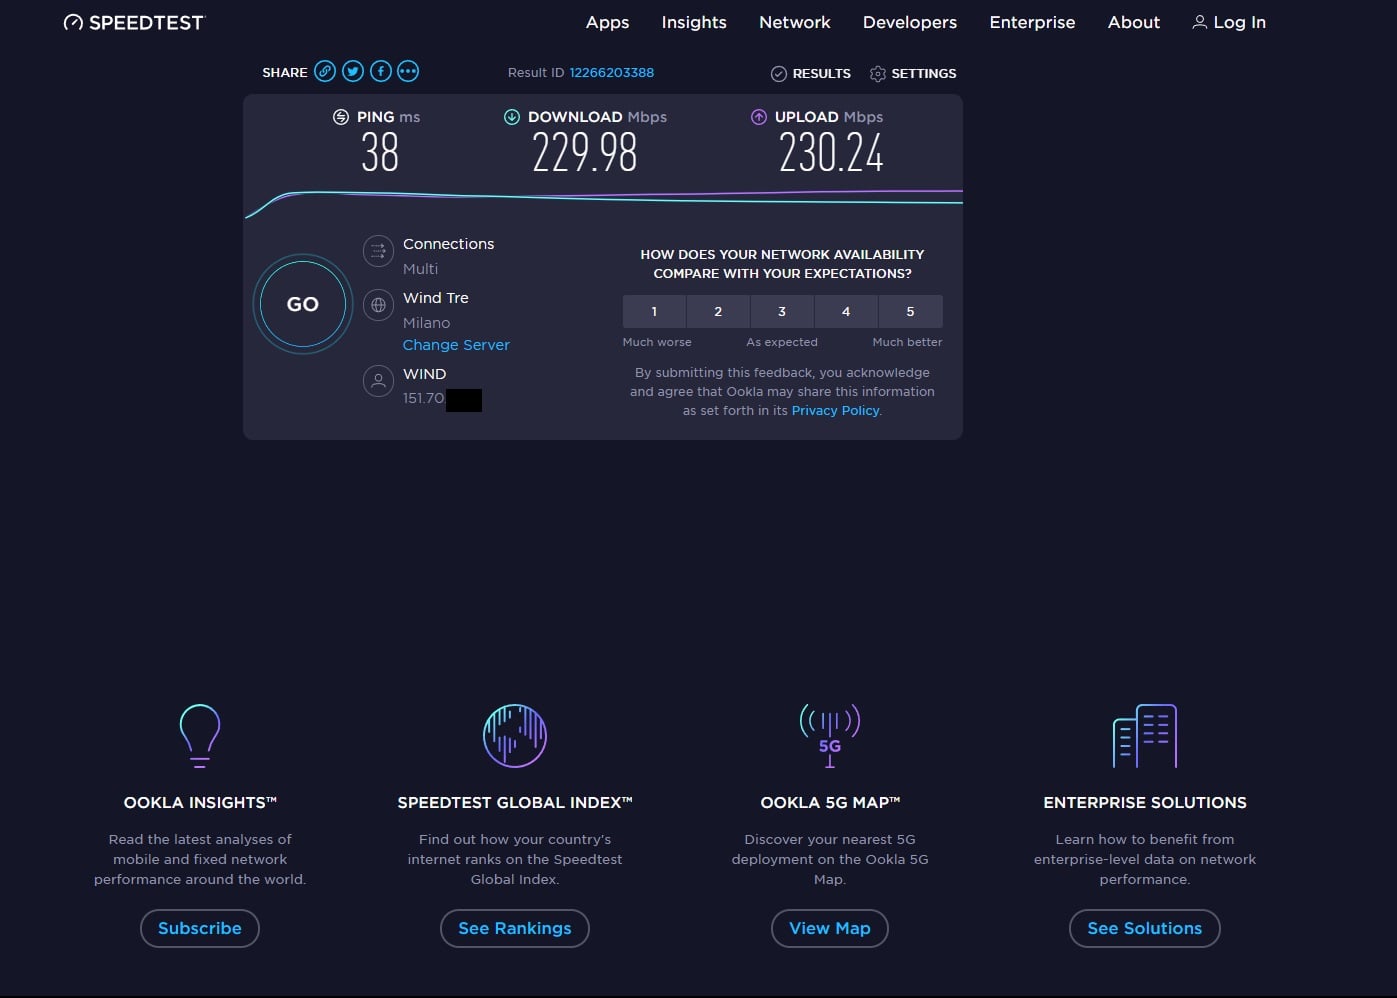Share result on Twitter
The width and height of the screenshot is (1397, 998).
353,71
